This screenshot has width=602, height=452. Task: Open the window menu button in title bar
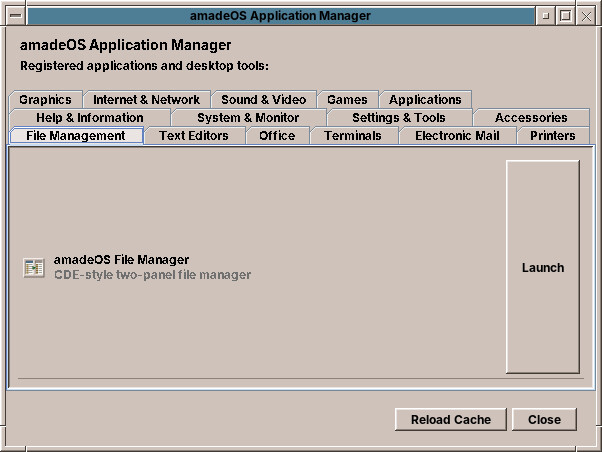click(x=16, y=16)
